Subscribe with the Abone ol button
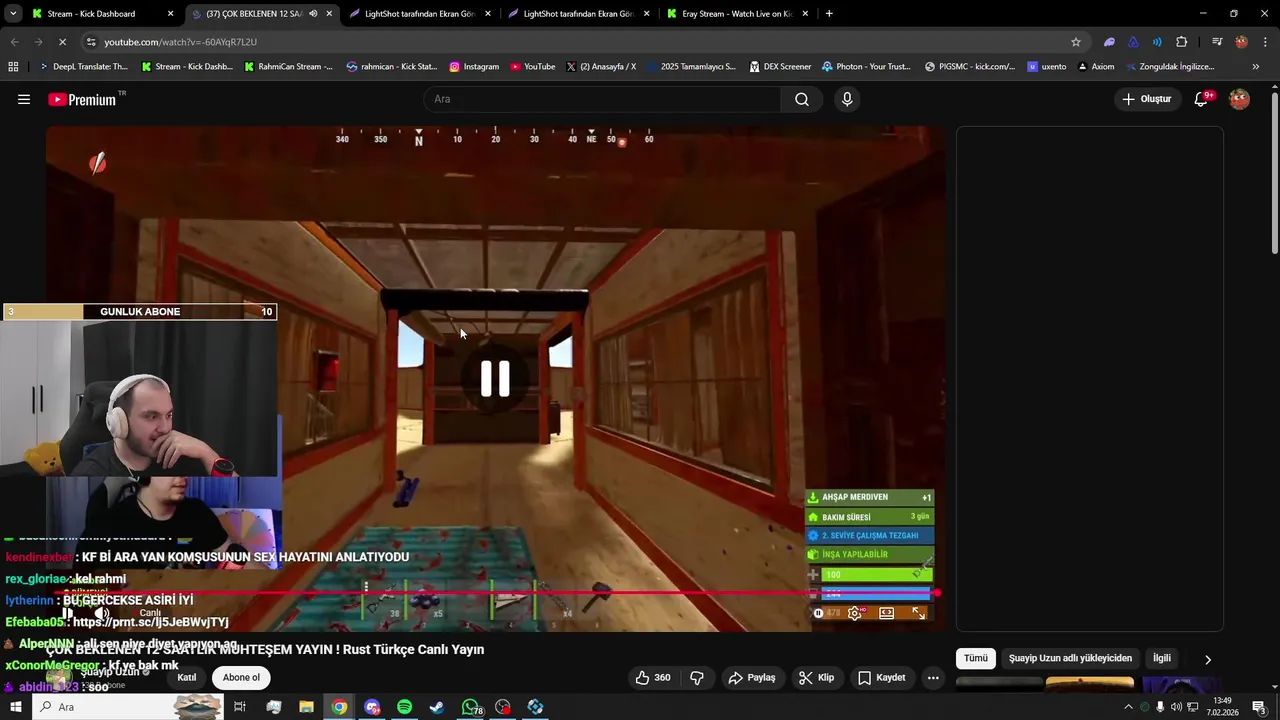The image size is (1280, 720). point(241,678)
